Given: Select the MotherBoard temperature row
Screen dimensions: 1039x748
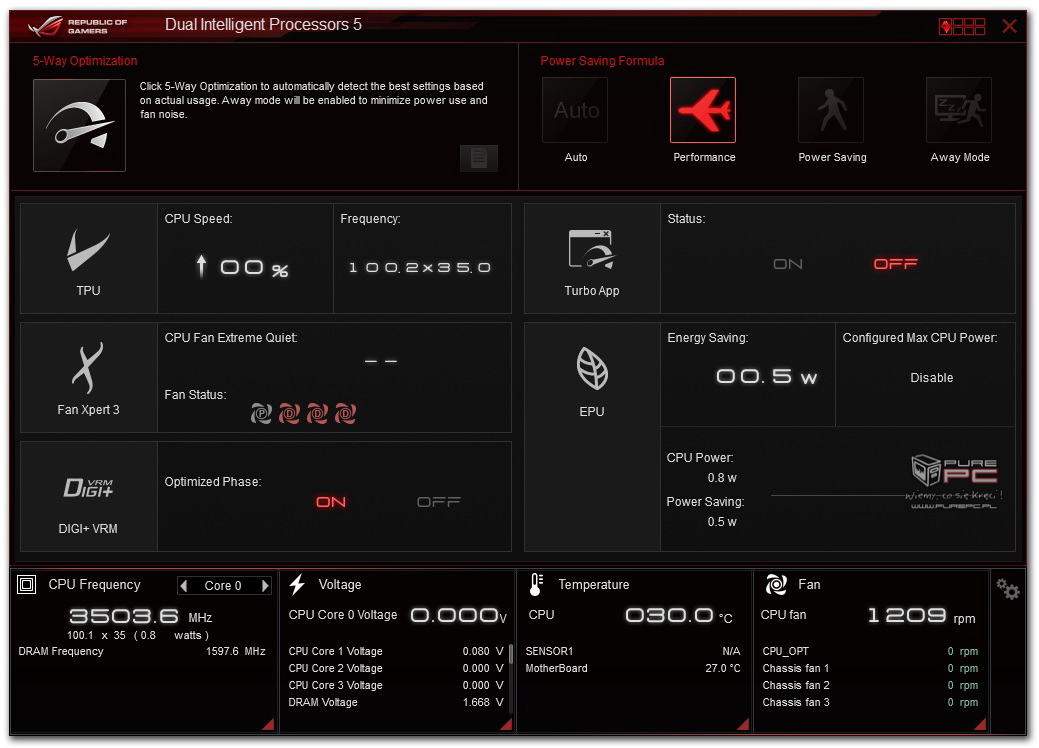Looking at the screenshot, I should click(633, 668).
